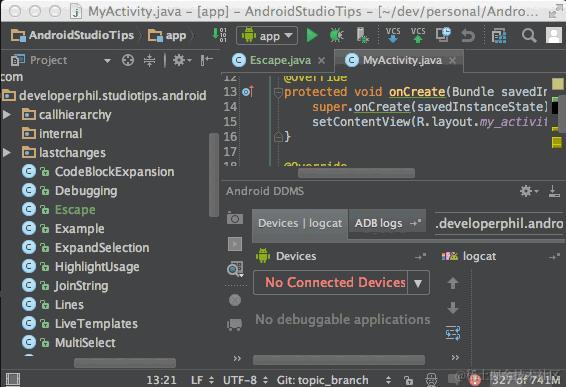This screenshot has width=566, height=387.
Task: Hide the Project panel with arrow icon
Action: tap(207, 60)
